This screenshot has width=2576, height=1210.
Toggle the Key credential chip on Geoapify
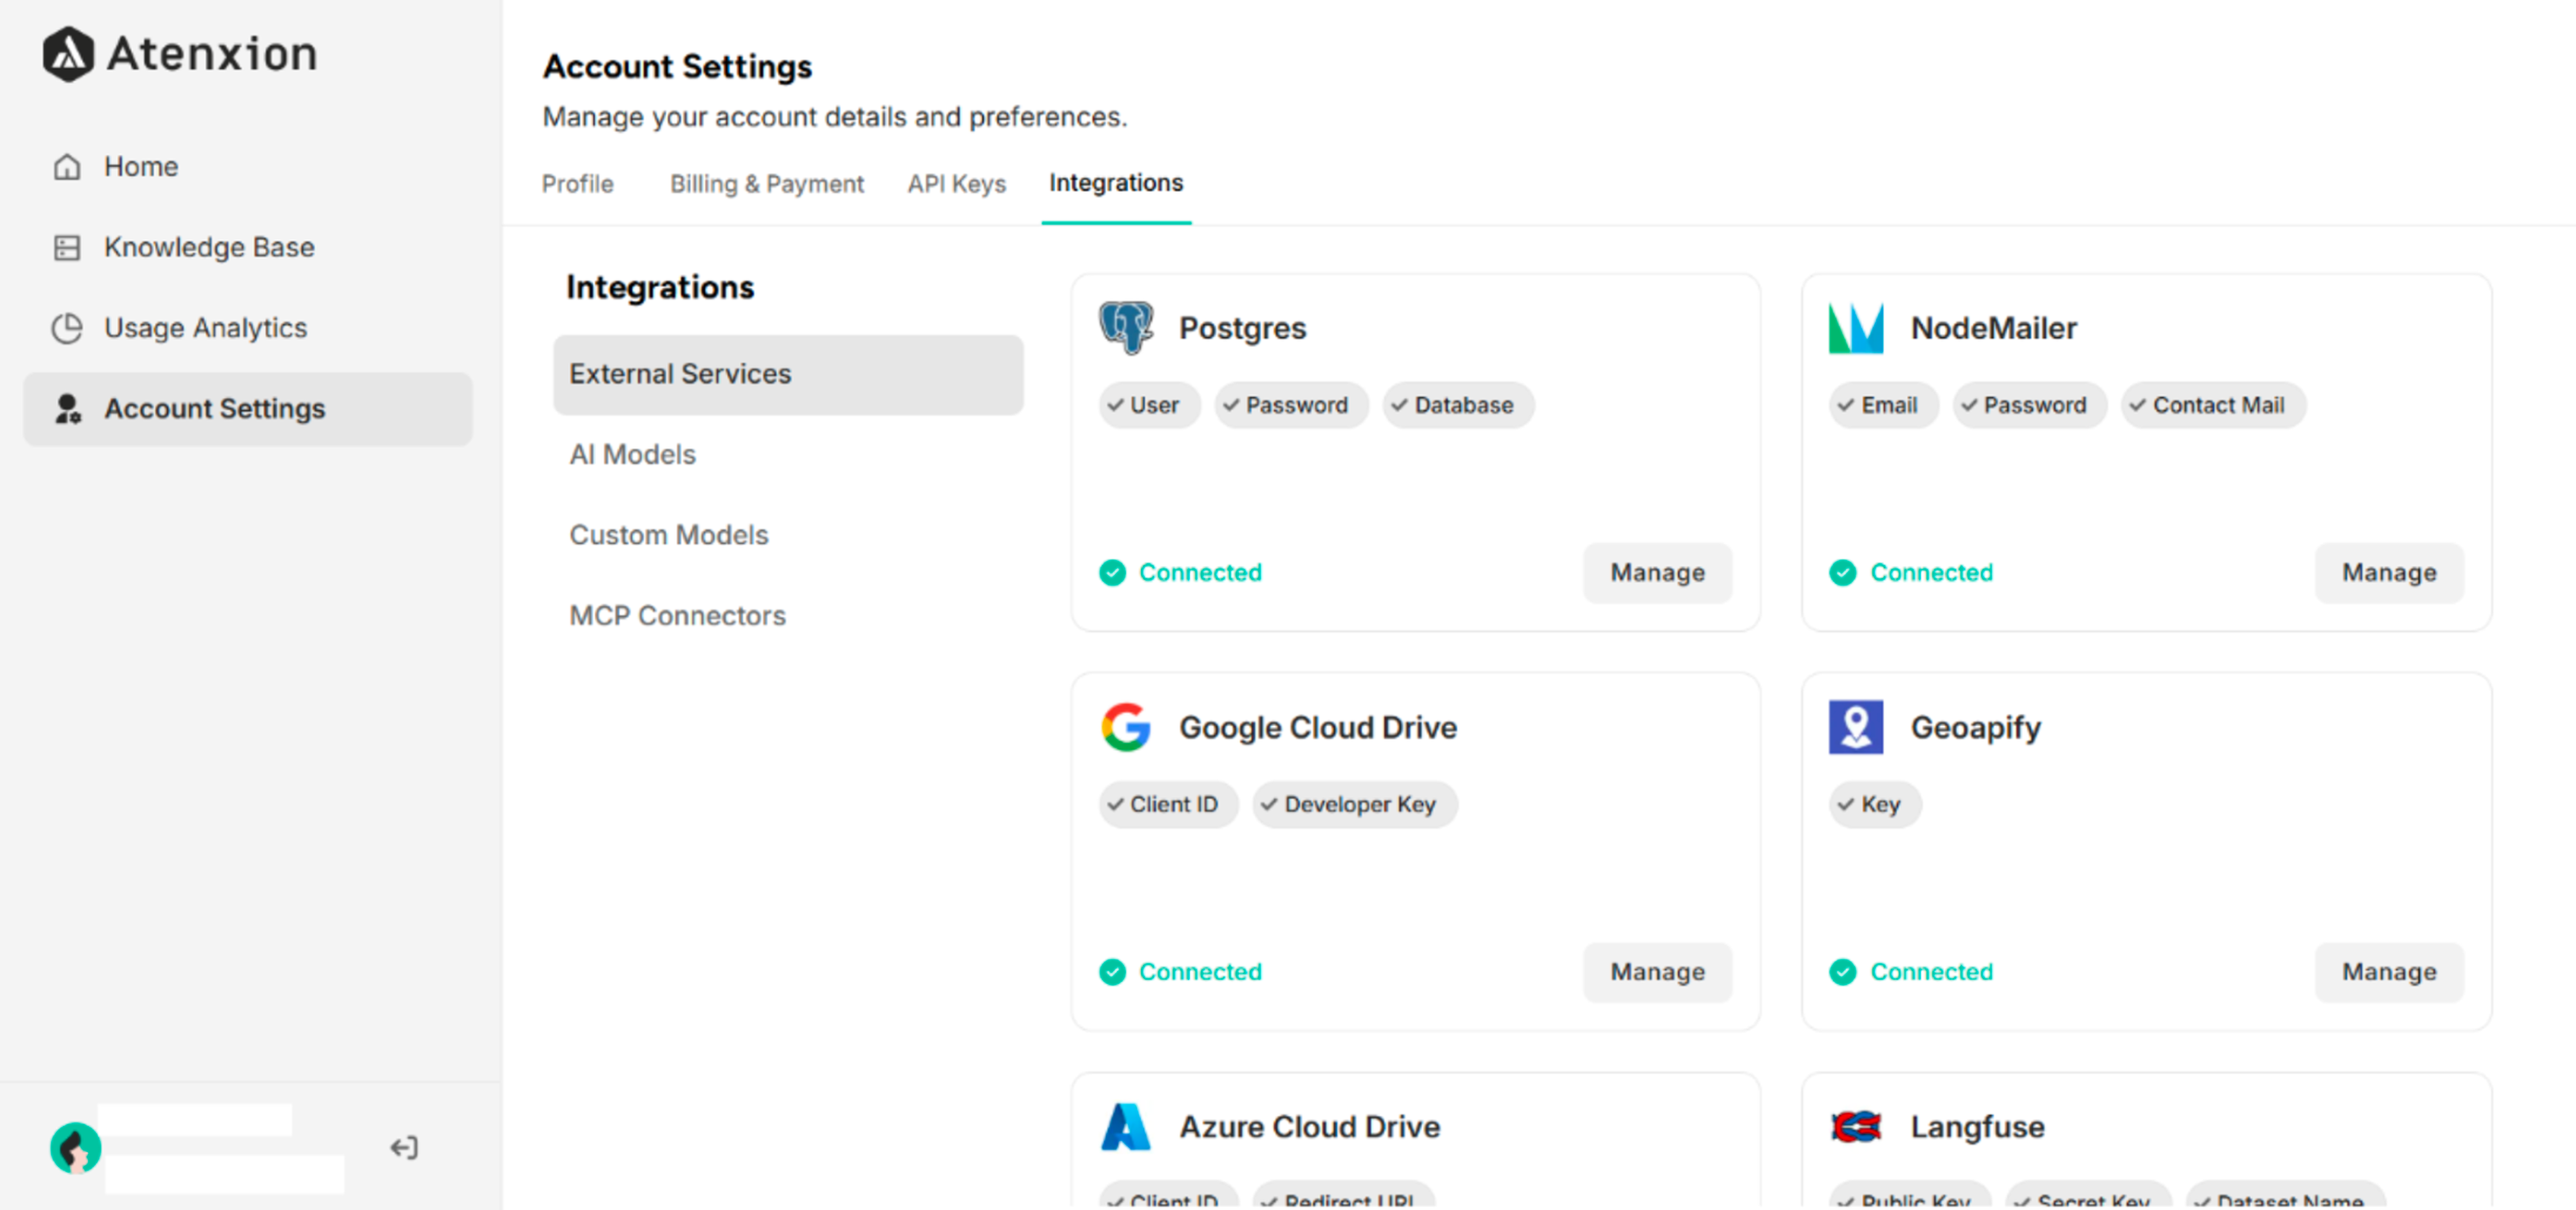[1874, 804]
